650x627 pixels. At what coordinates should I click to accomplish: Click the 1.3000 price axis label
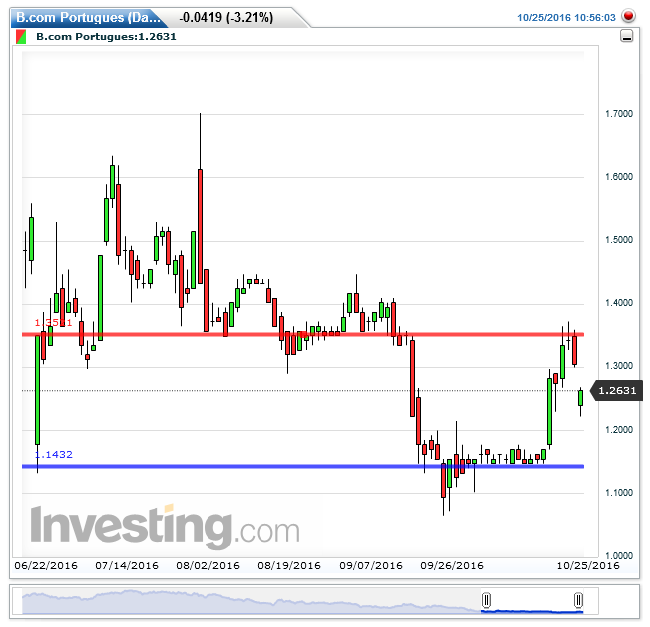(619, 366)
